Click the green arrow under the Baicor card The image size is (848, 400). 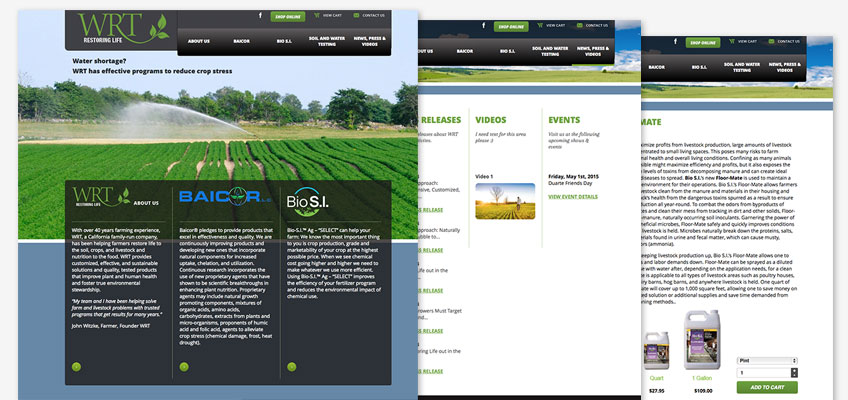click(184, 367)
